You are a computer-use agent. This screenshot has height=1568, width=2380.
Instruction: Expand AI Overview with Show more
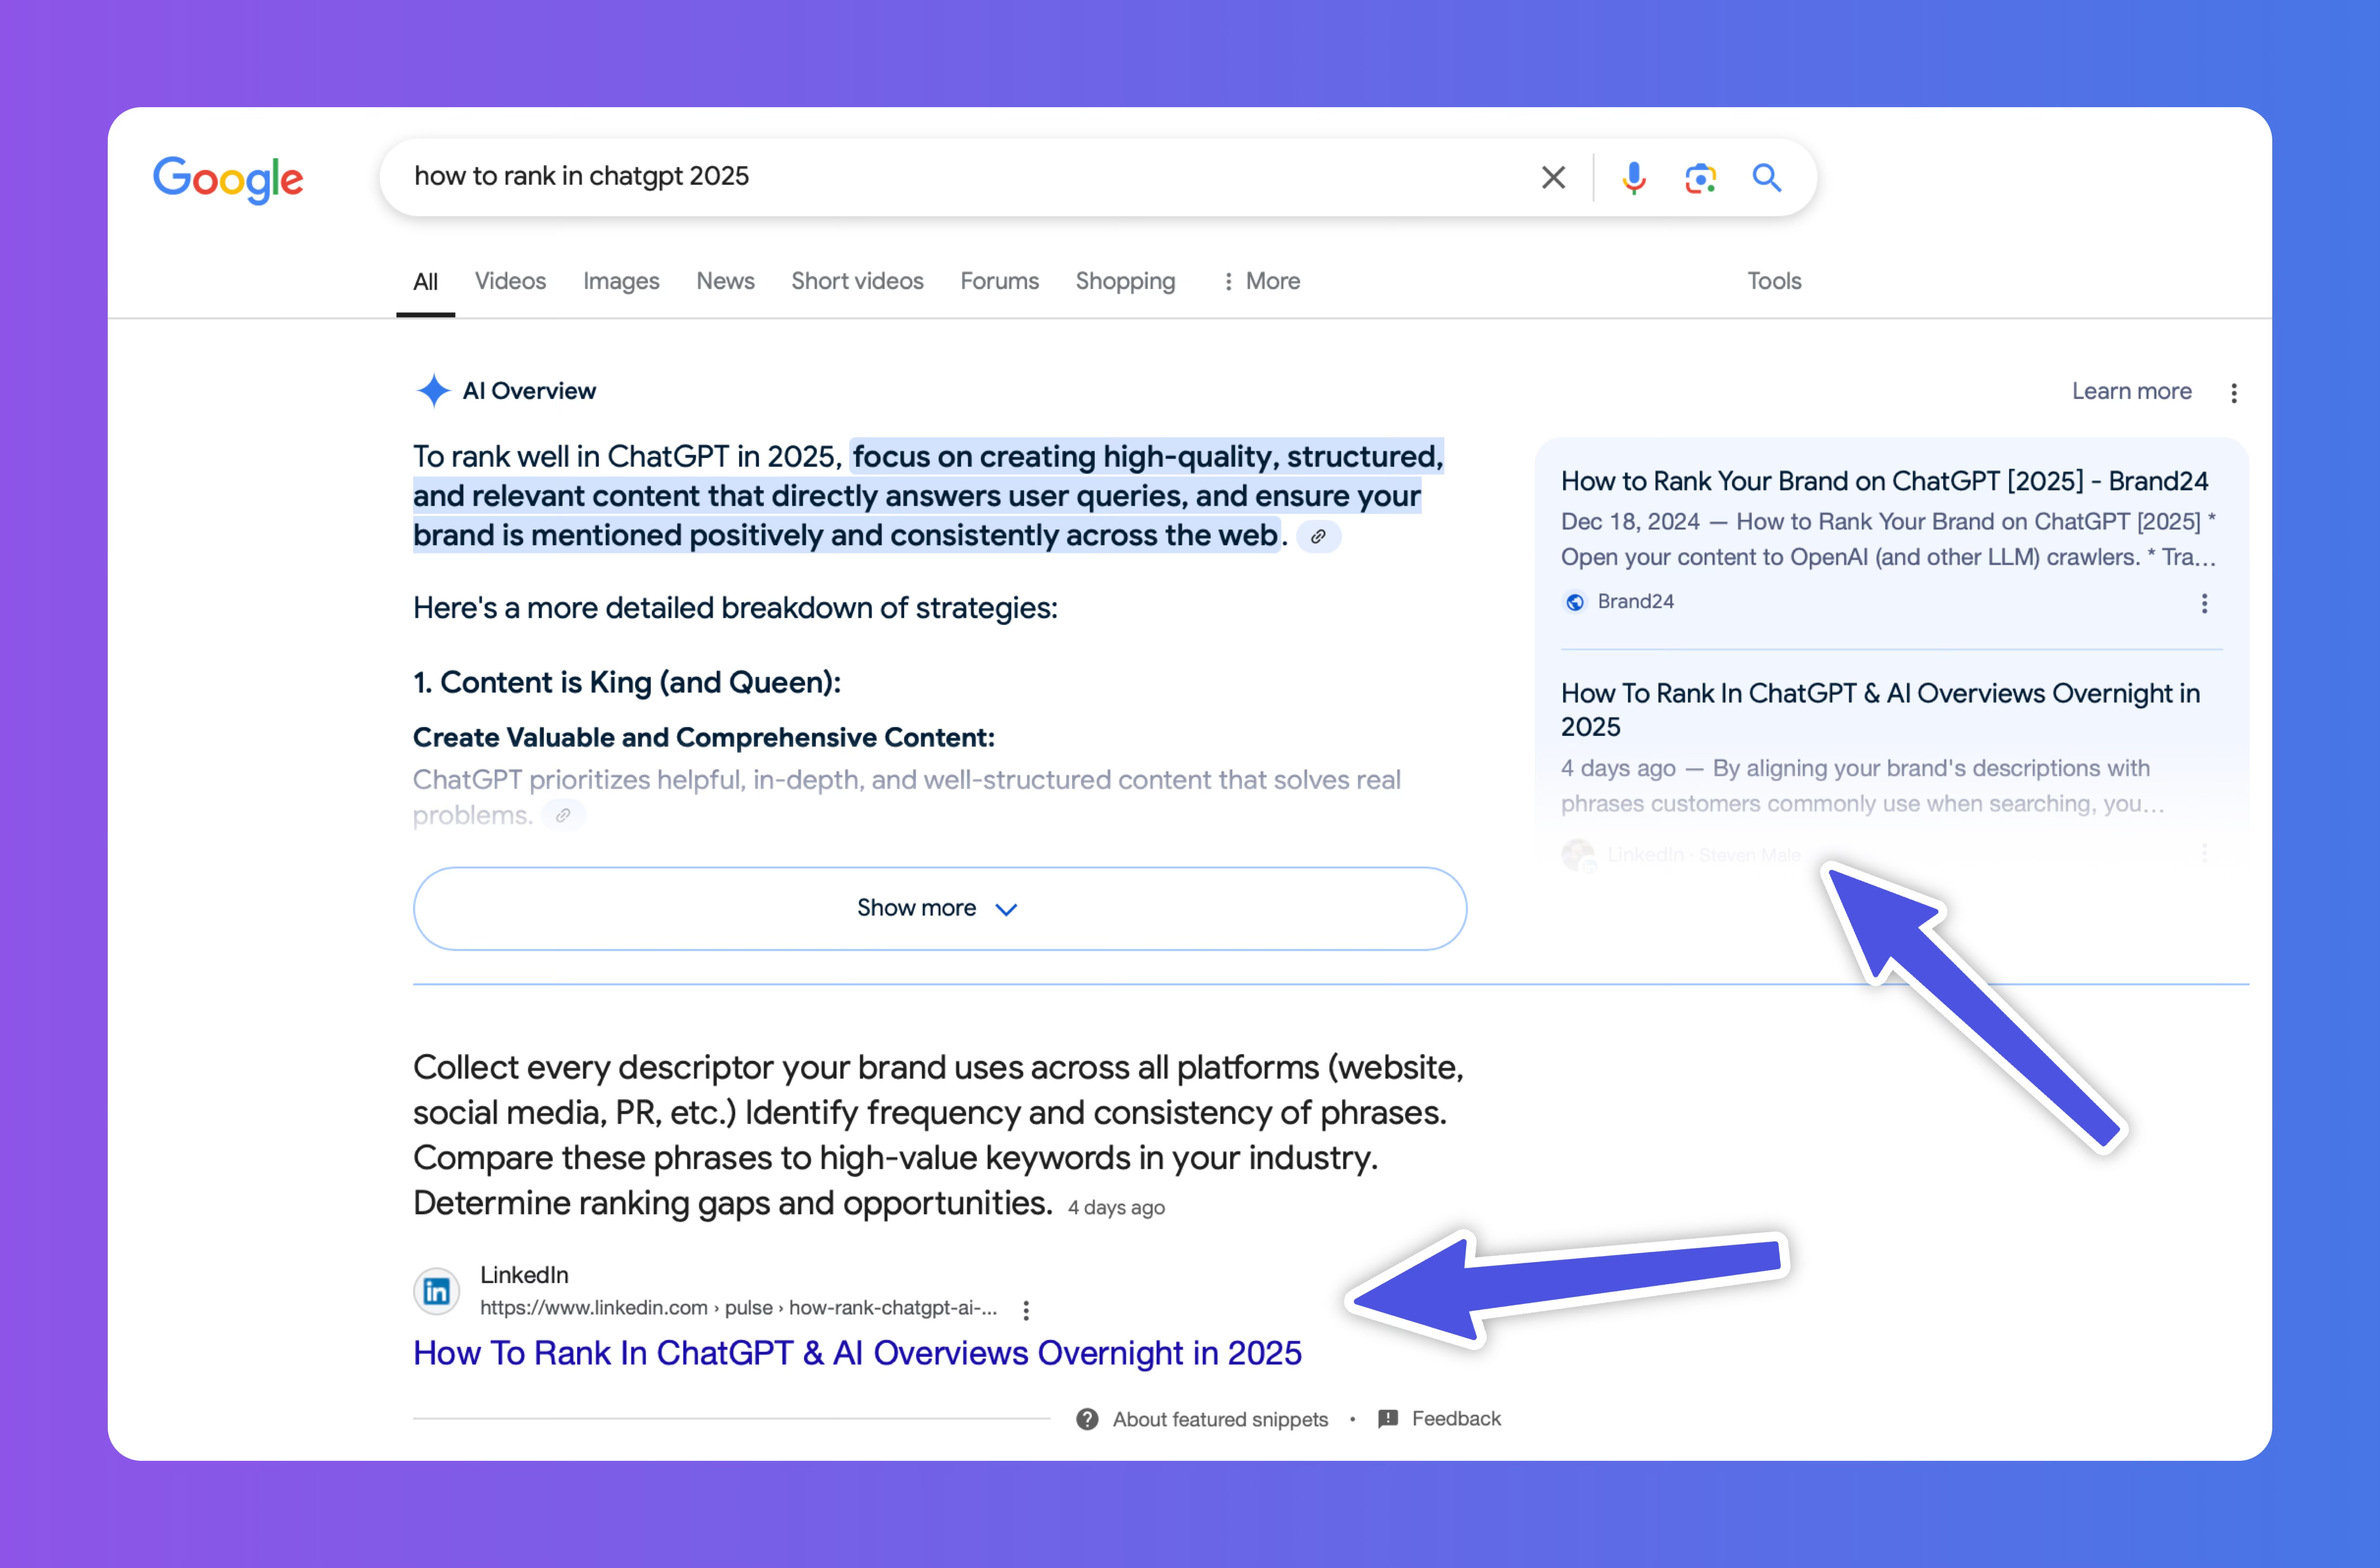[x=939, y=908]
